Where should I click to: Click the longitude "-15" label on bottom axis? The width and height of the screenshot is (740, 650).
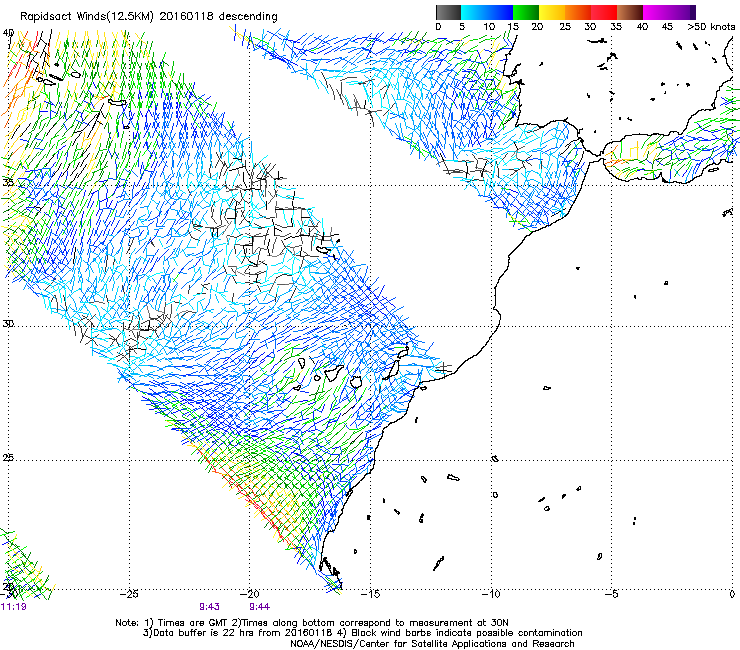tap(370, 594)
